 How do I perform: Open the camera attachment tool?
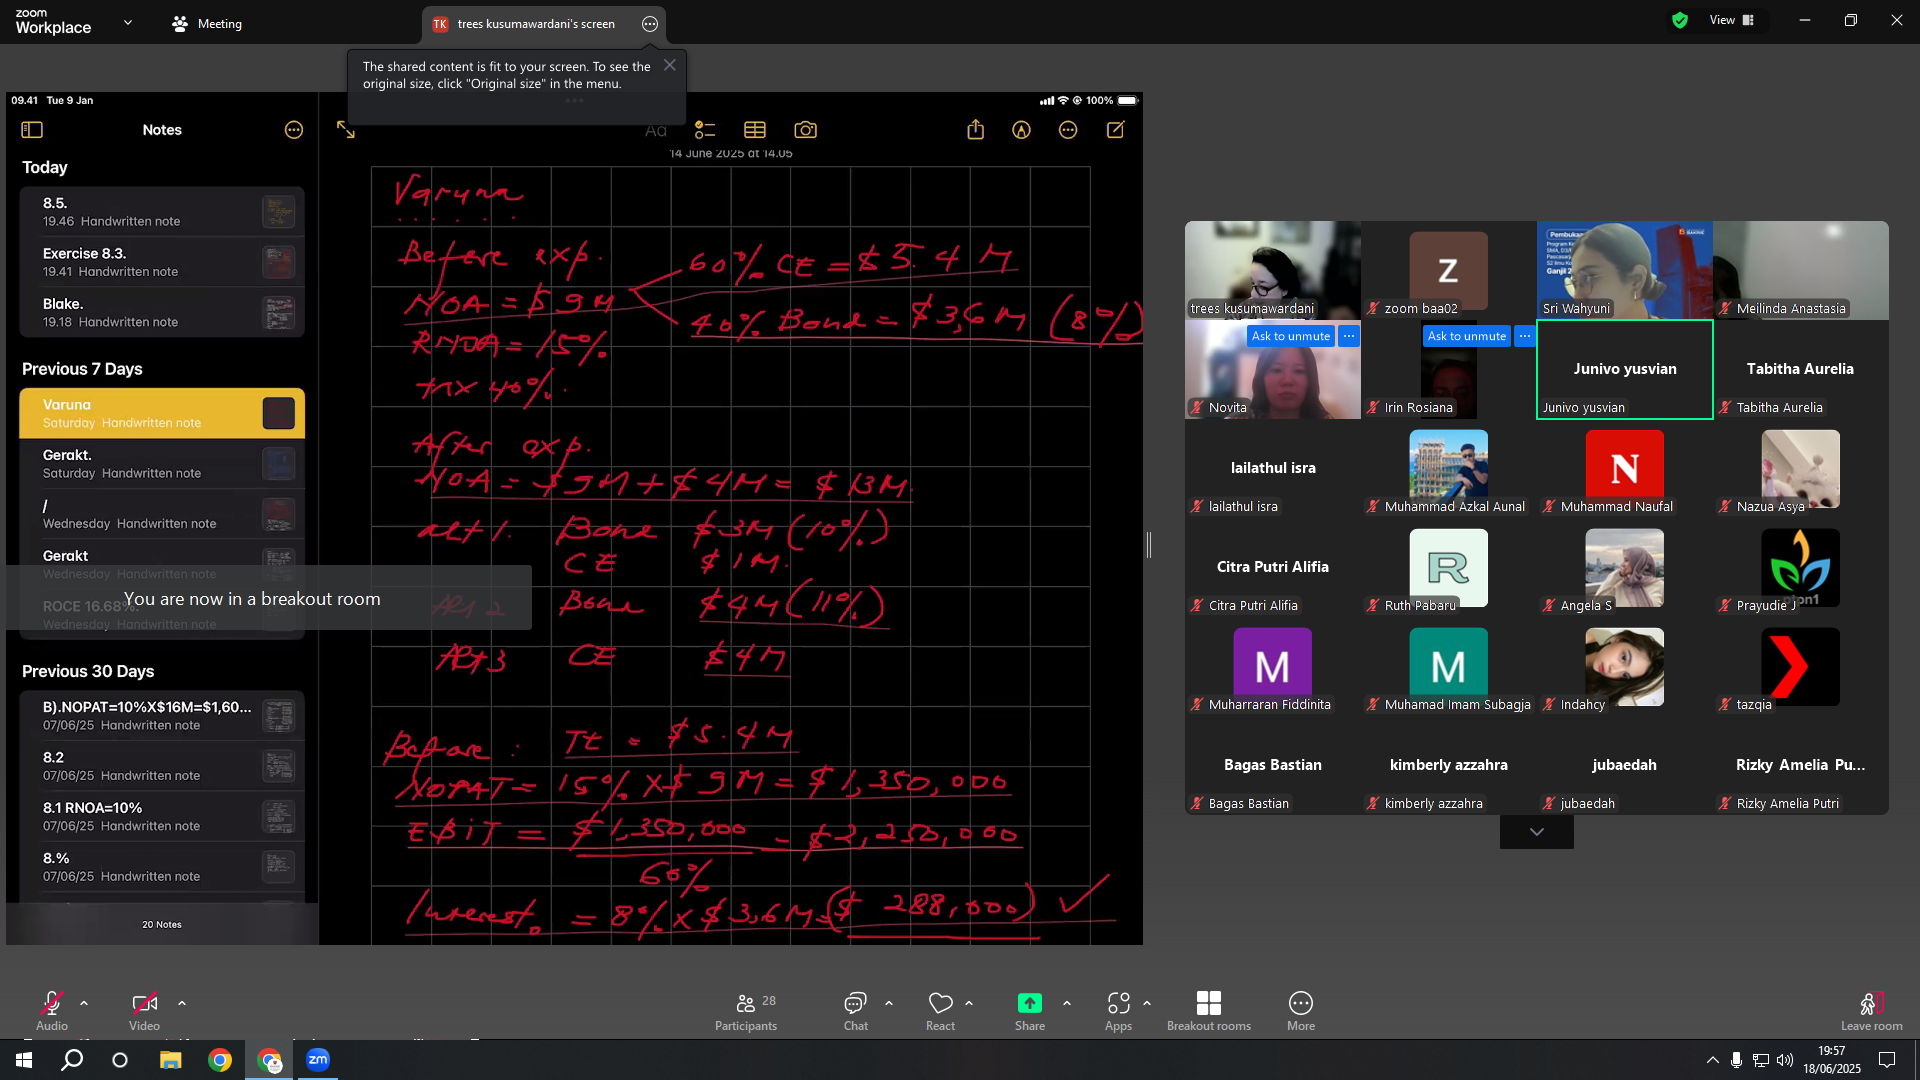805,130
